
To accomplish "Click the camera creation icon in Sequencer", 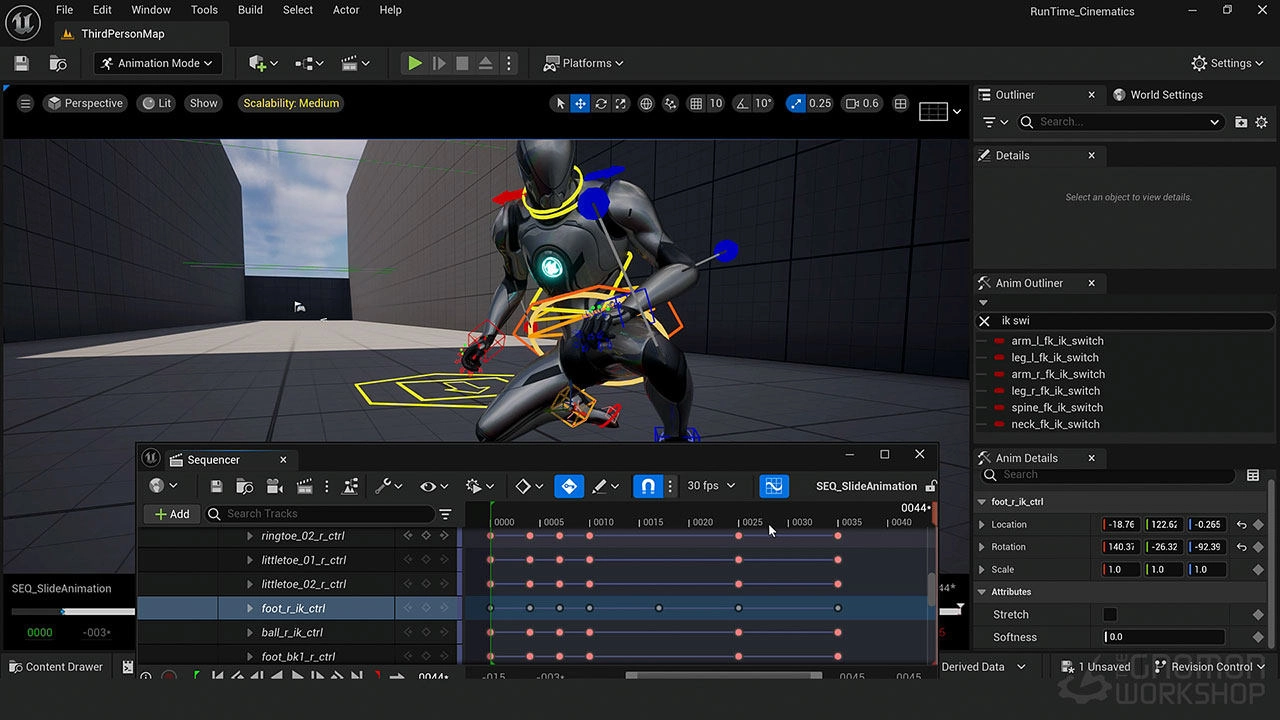I will coord(274,486).
